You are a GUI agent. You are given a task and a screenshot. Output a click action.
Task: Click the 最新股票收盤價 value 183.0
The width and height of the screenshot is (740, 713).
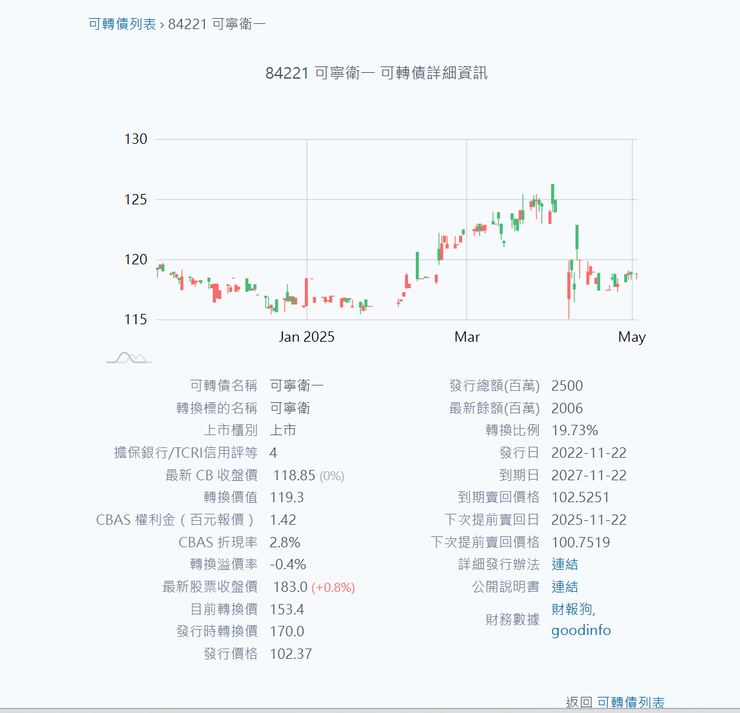(x=288, y=587)
